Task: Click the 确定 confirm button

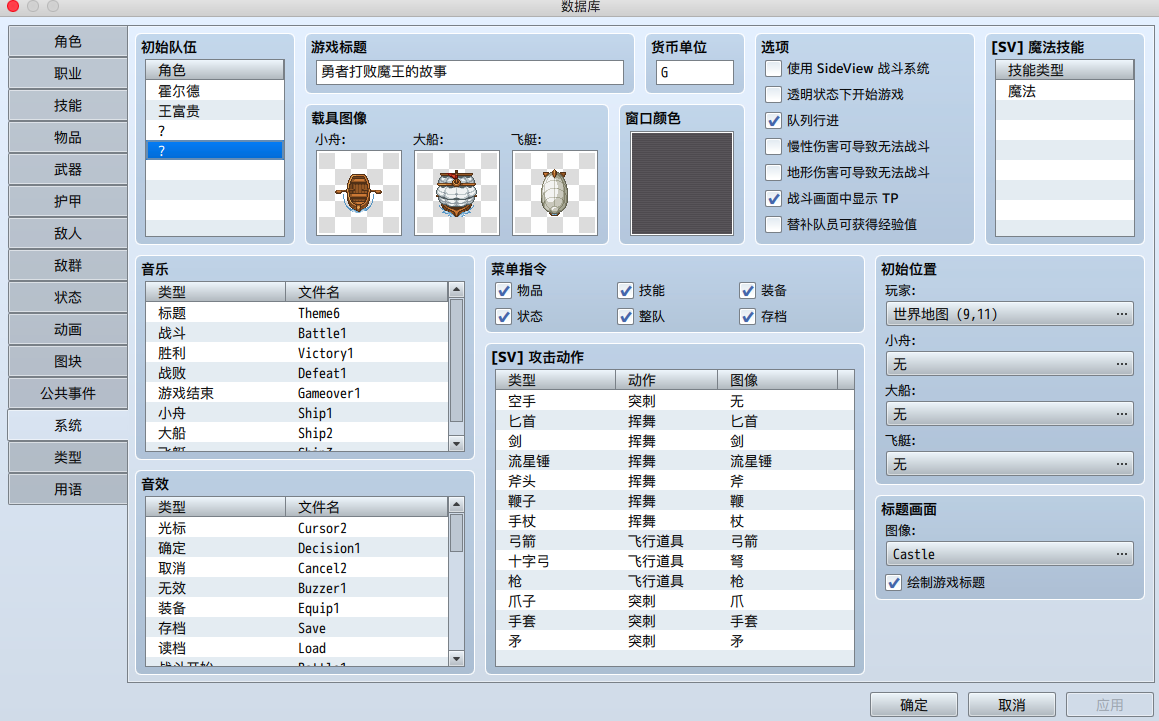Action: point(913,704)
